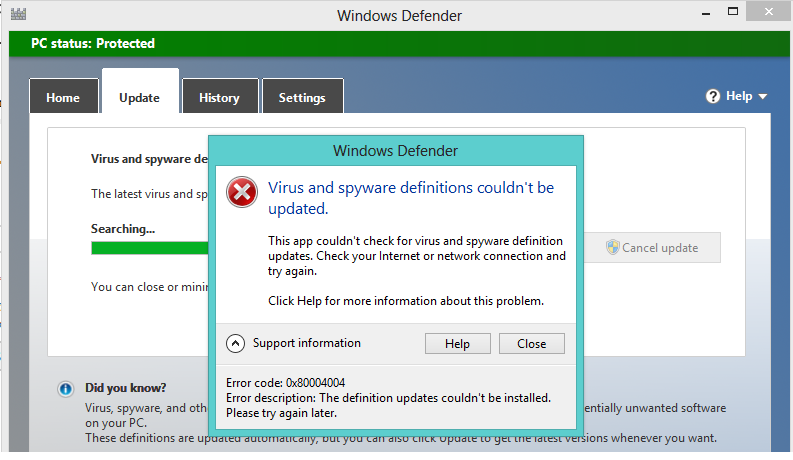This screenshot has height=460, width=793.
Task: Minimize the Windows Defender window
Action: coord(706,13)
